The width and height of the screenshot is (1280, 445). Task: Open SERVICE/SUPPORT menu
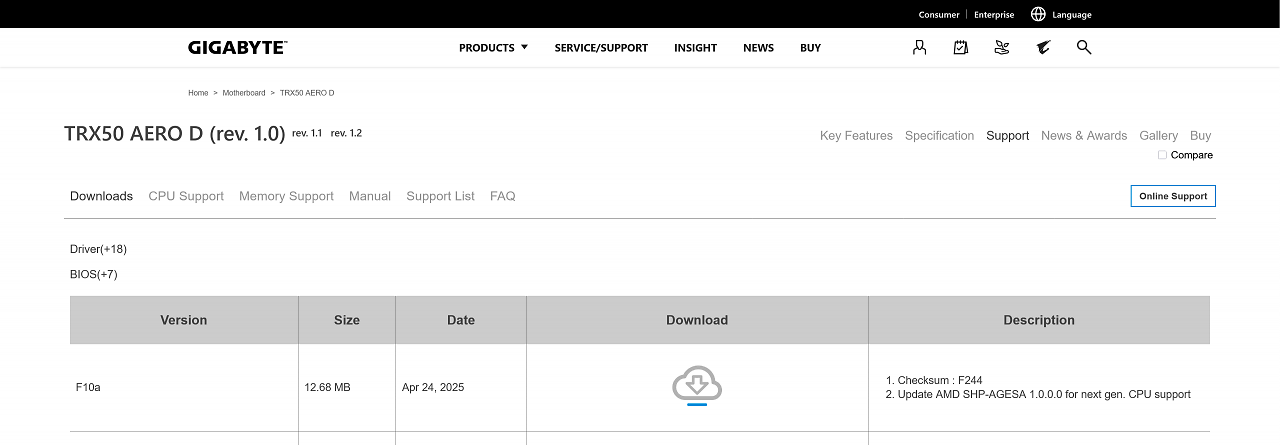(601, 47)
